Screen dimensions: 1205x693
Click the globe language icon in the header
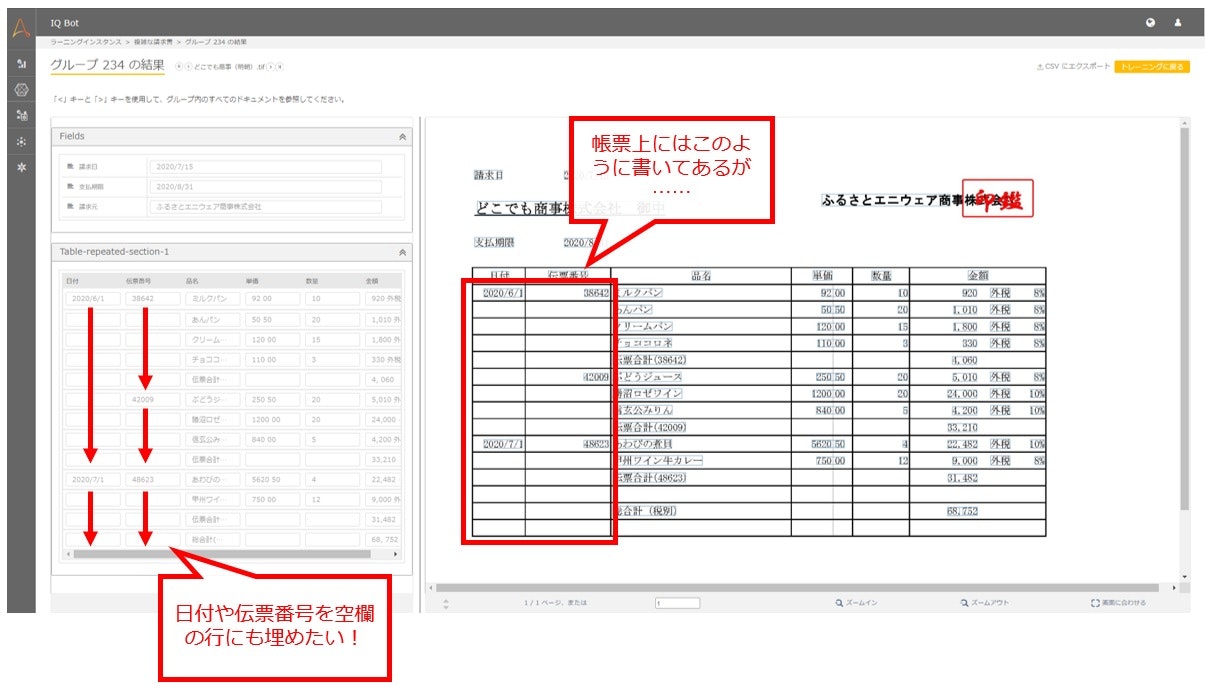click(x=1151, y=22)
